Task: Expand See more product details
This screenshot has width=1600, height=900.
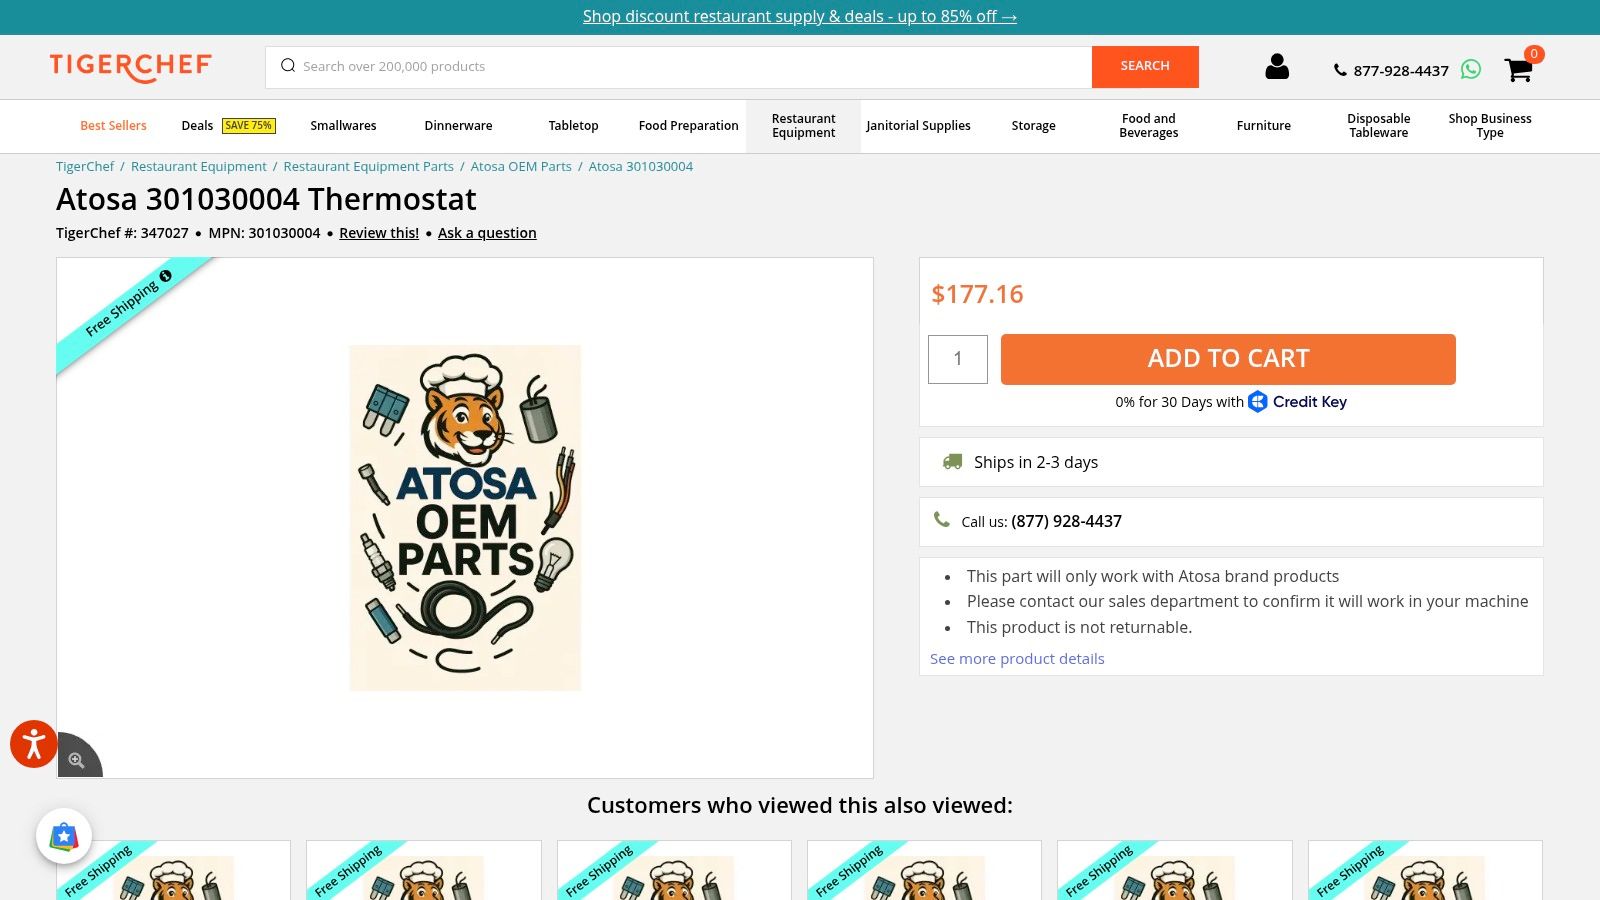Action: (1017, 659)
